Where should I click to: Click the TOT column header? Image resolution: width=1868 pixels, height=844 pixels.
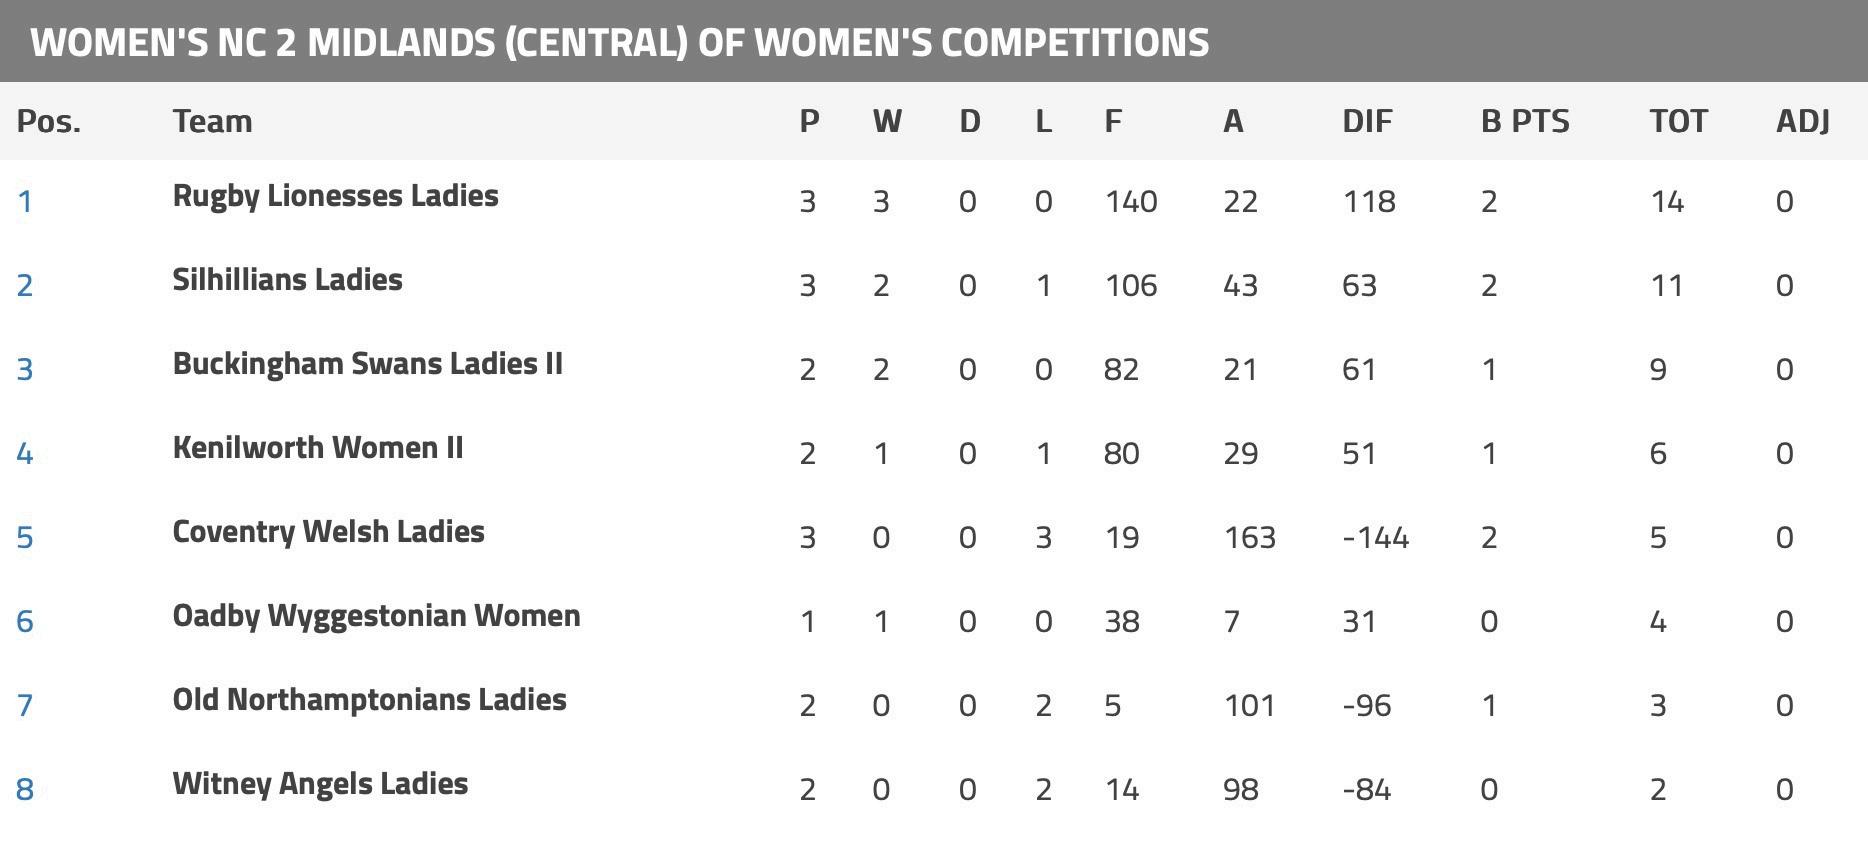click(1678, 122)
